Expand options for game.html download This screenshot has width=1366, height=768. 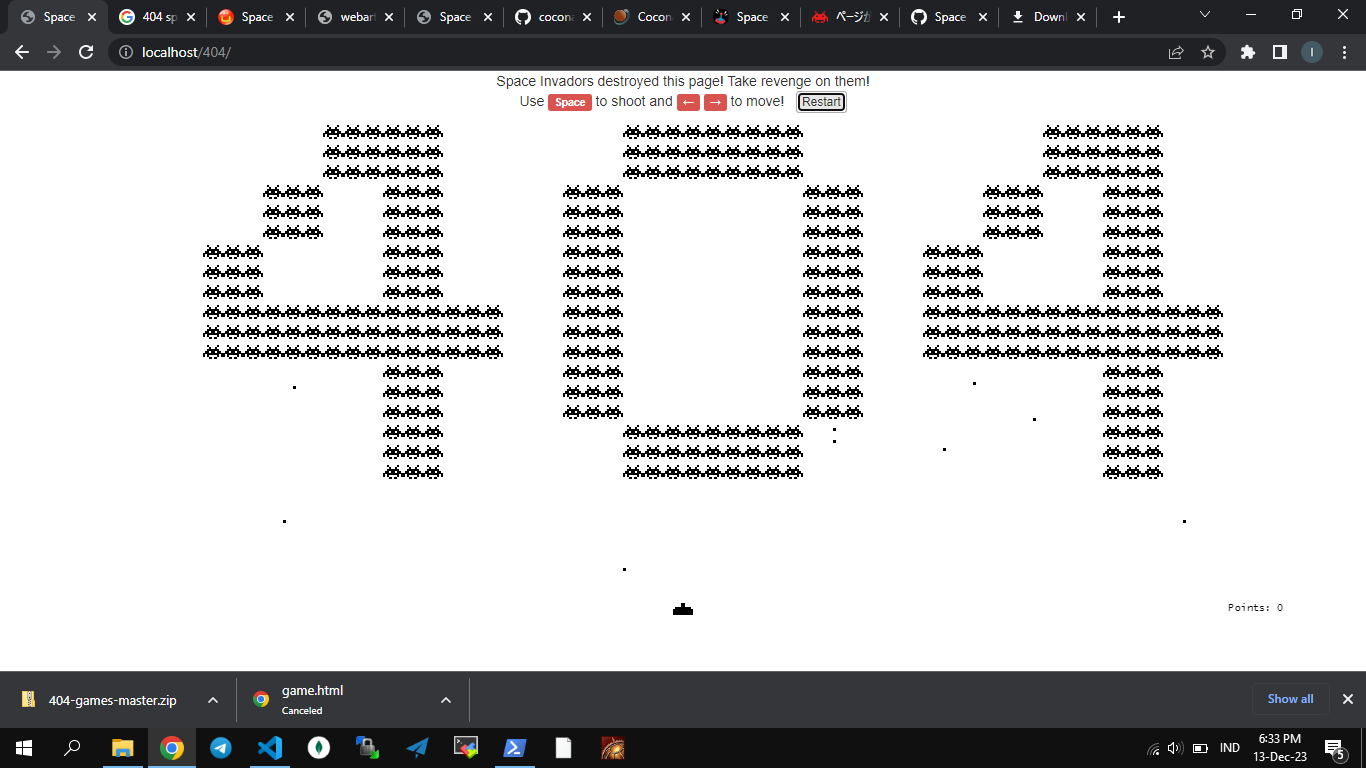(446, 700)
